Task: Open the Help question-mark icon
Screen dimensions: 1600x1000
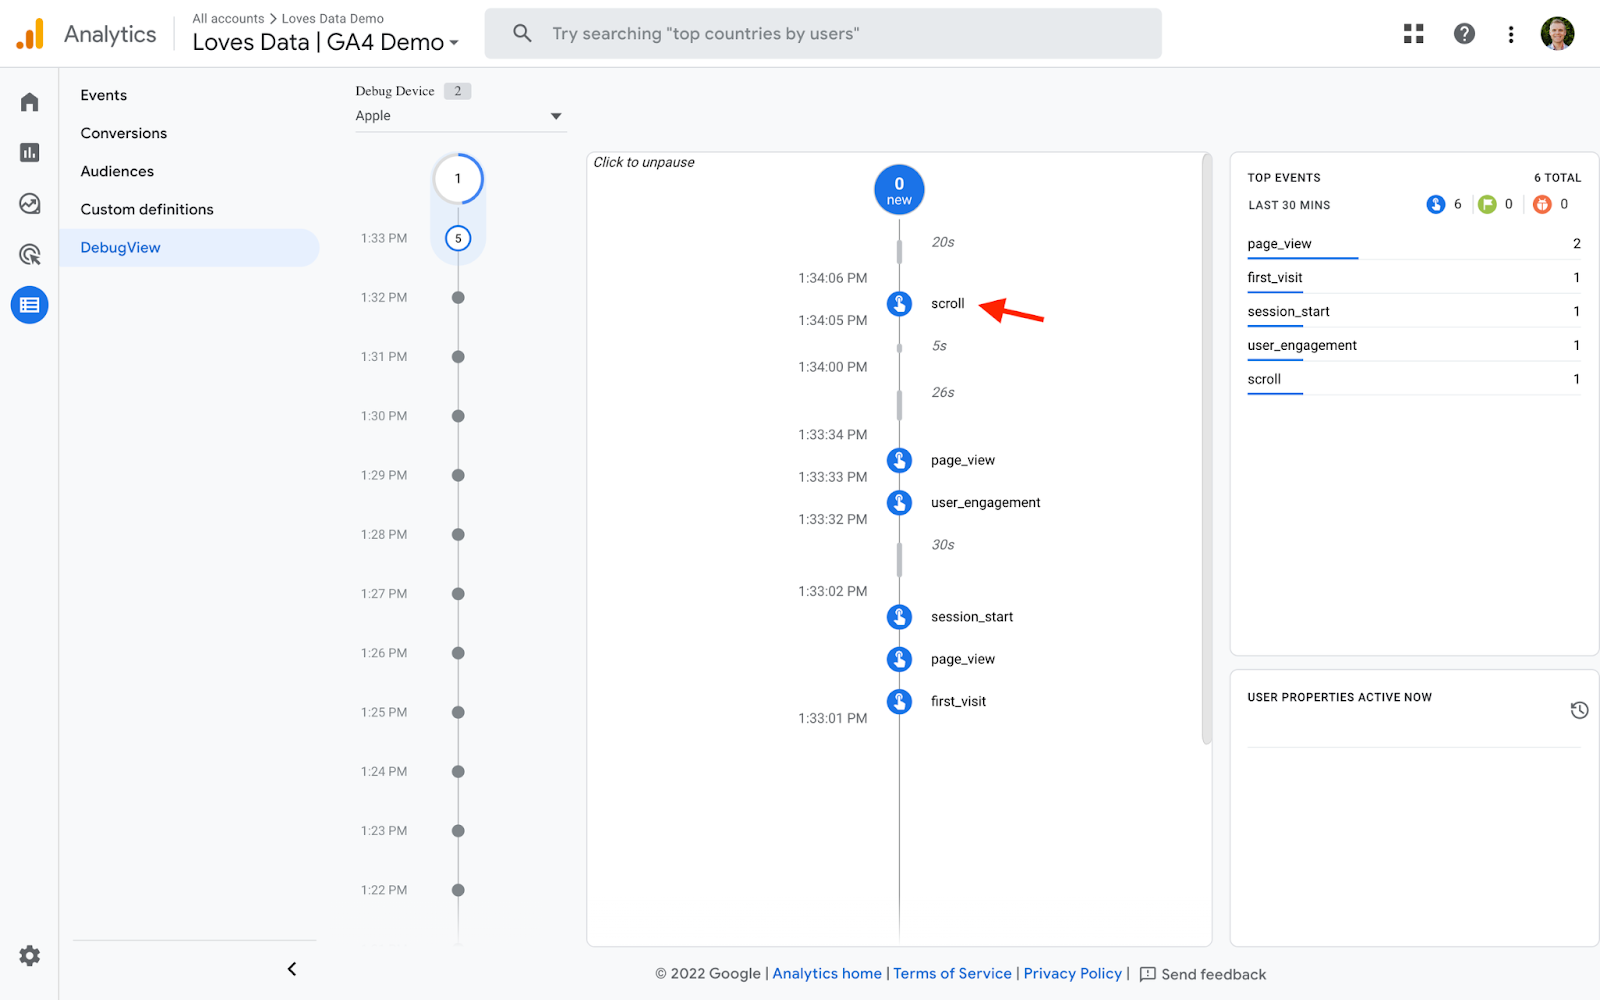Action: tap(1464, 33)
